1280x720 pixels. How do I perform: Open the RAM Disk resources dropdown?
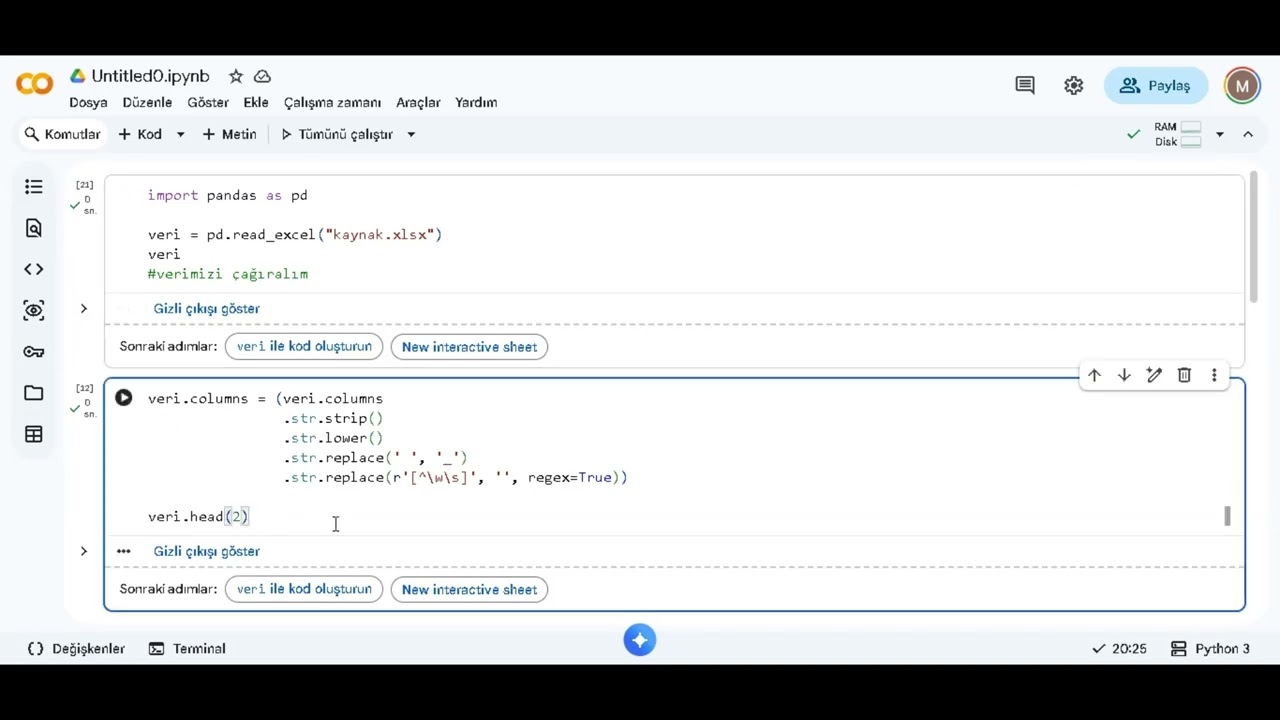[x=1219, y=134]
